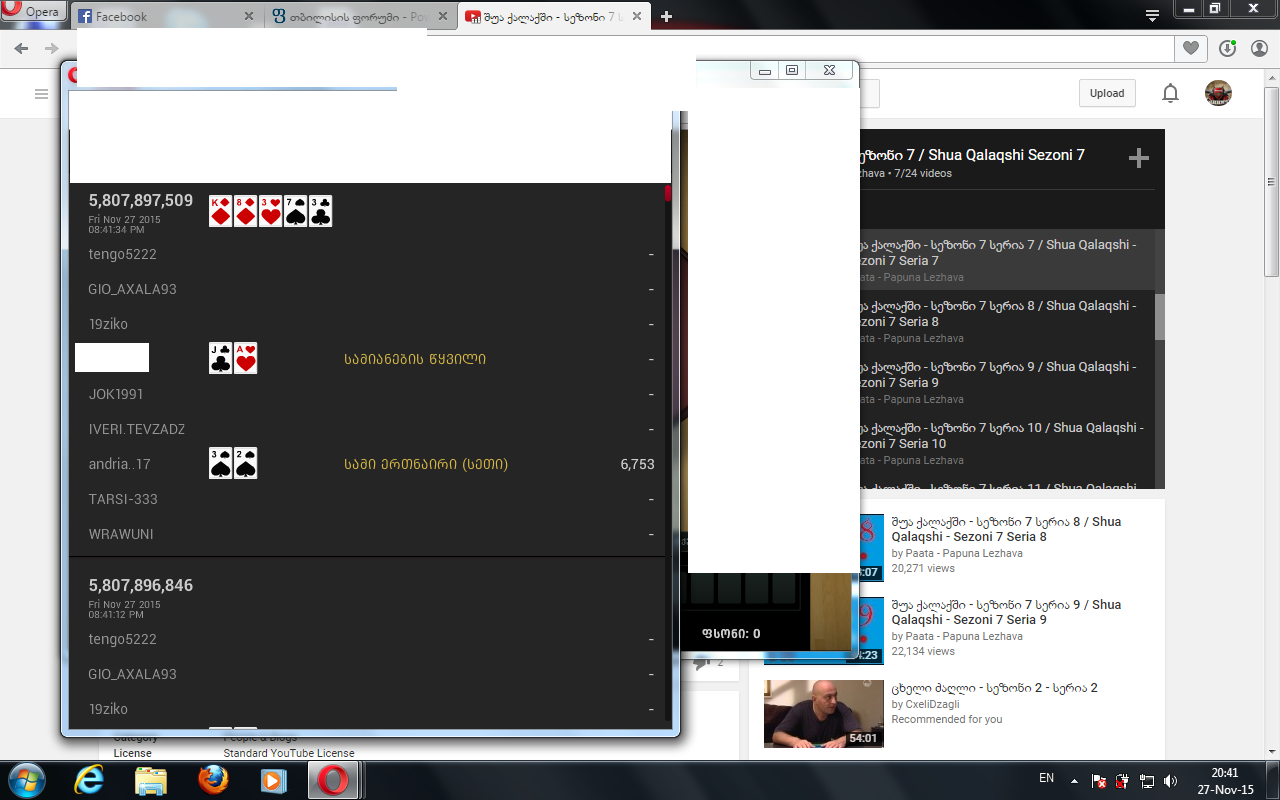Click andria..17's 2 of spades card

click(x=246, y=463)
